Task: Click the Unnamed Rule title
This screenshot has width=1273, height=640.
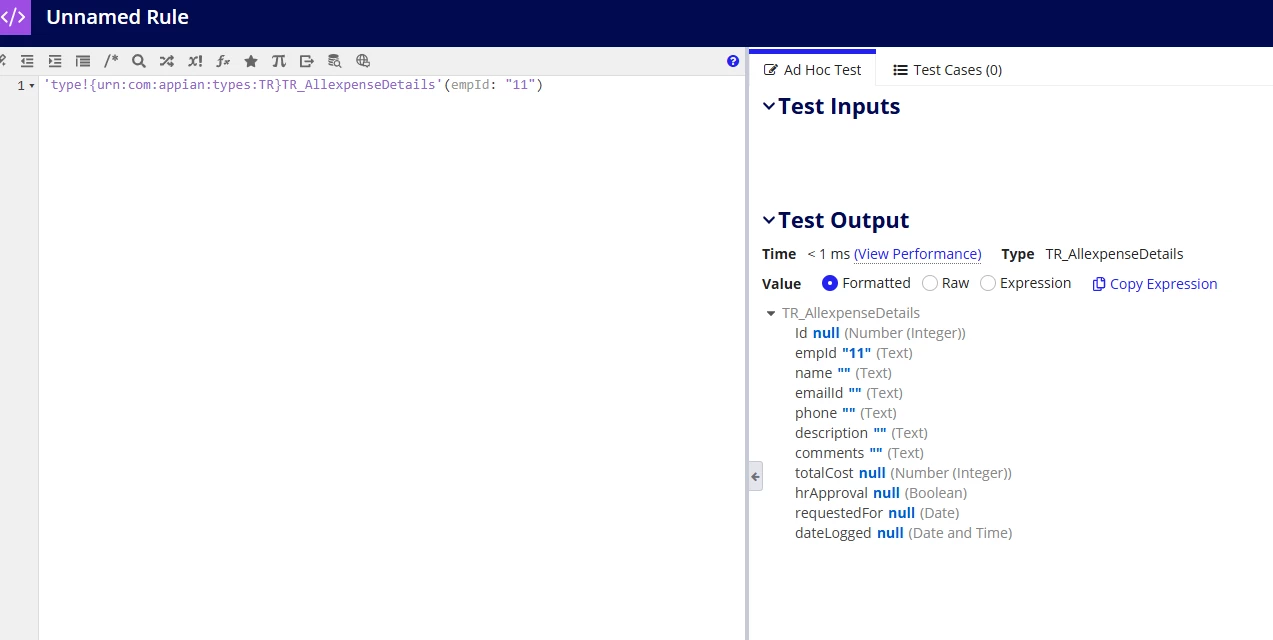Action: tap(117, 17)
